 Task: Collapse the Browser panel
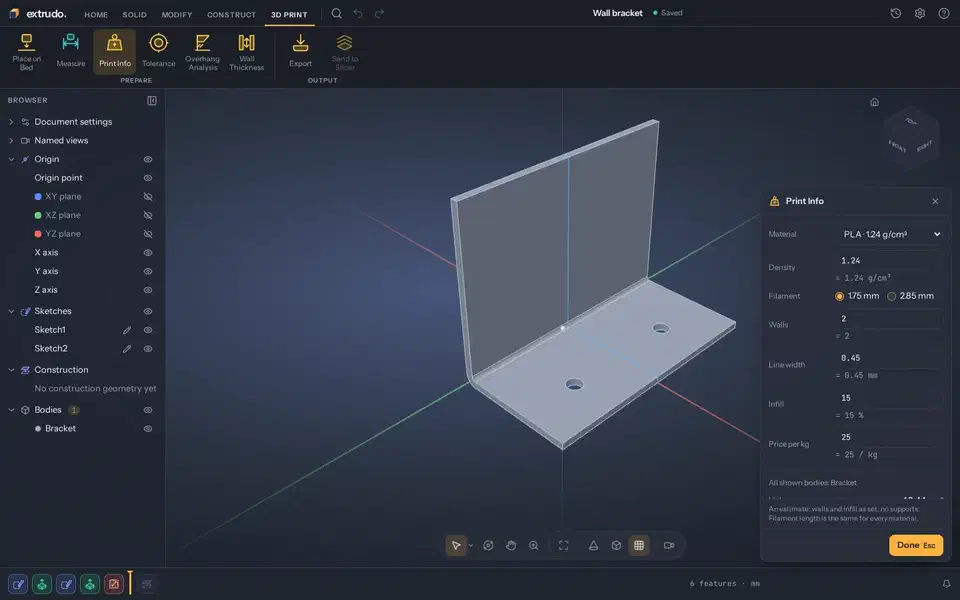(152, 100)
